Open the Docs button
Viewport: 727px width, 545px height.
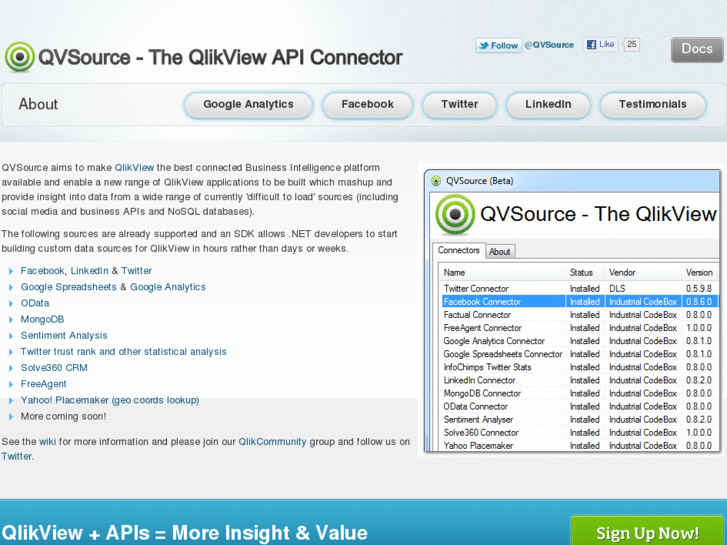coord(697,49)
